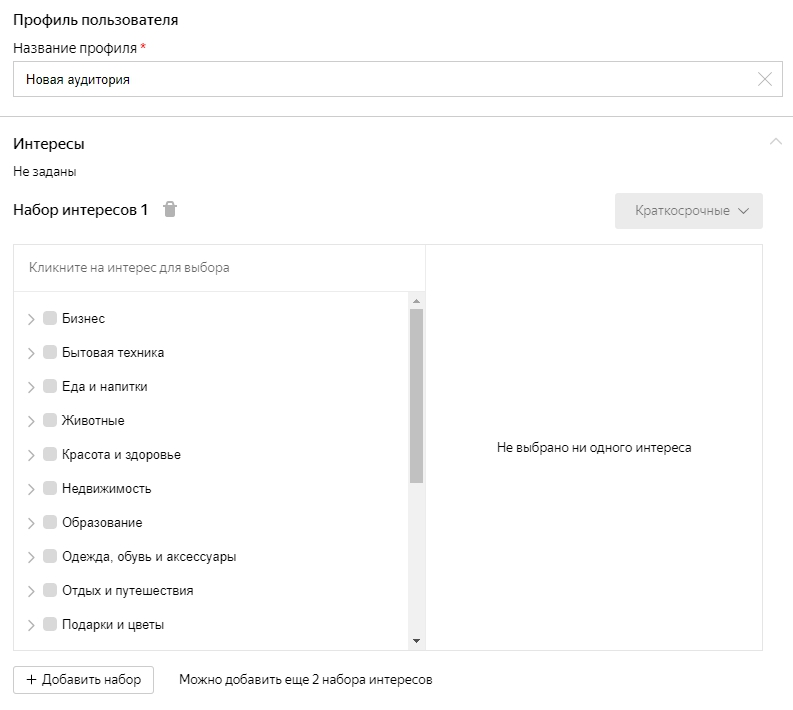Tick the Еда и напитки checkbox
793x710 pixels.
(50, 386)
